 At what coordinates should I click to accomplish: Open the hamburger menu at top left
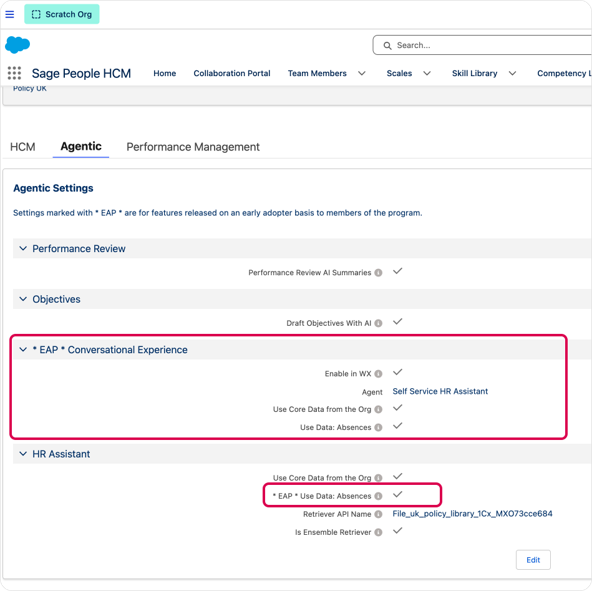tap(10, 14)
